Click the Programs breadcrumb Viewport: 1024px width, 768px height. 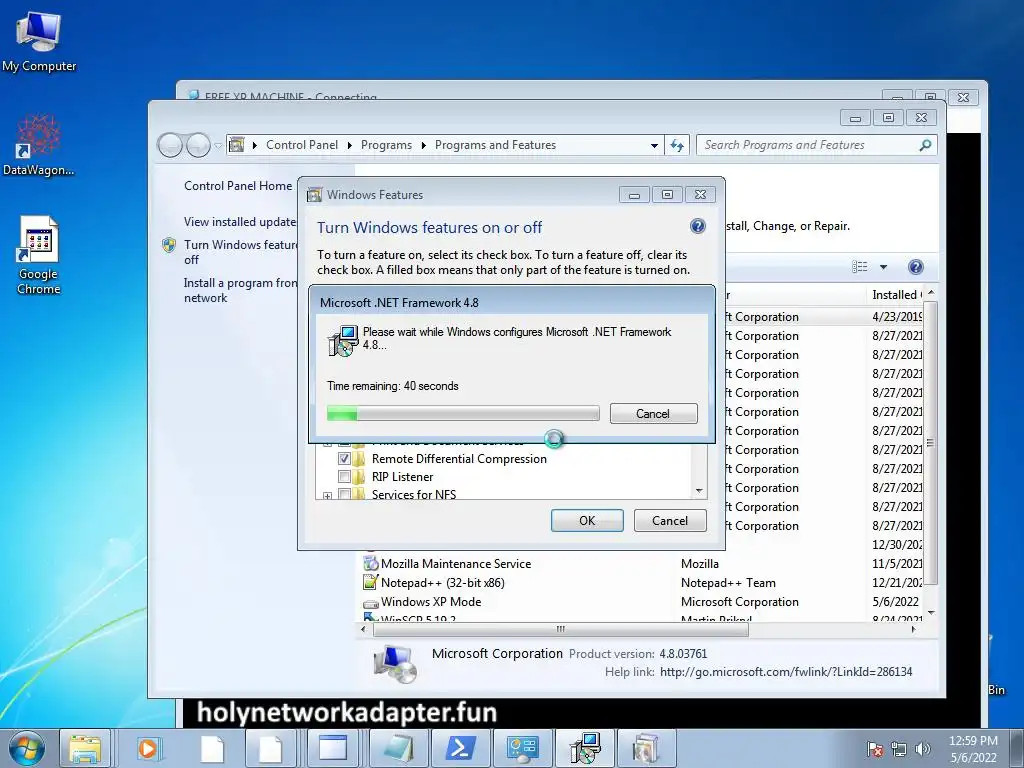(386, 145)
